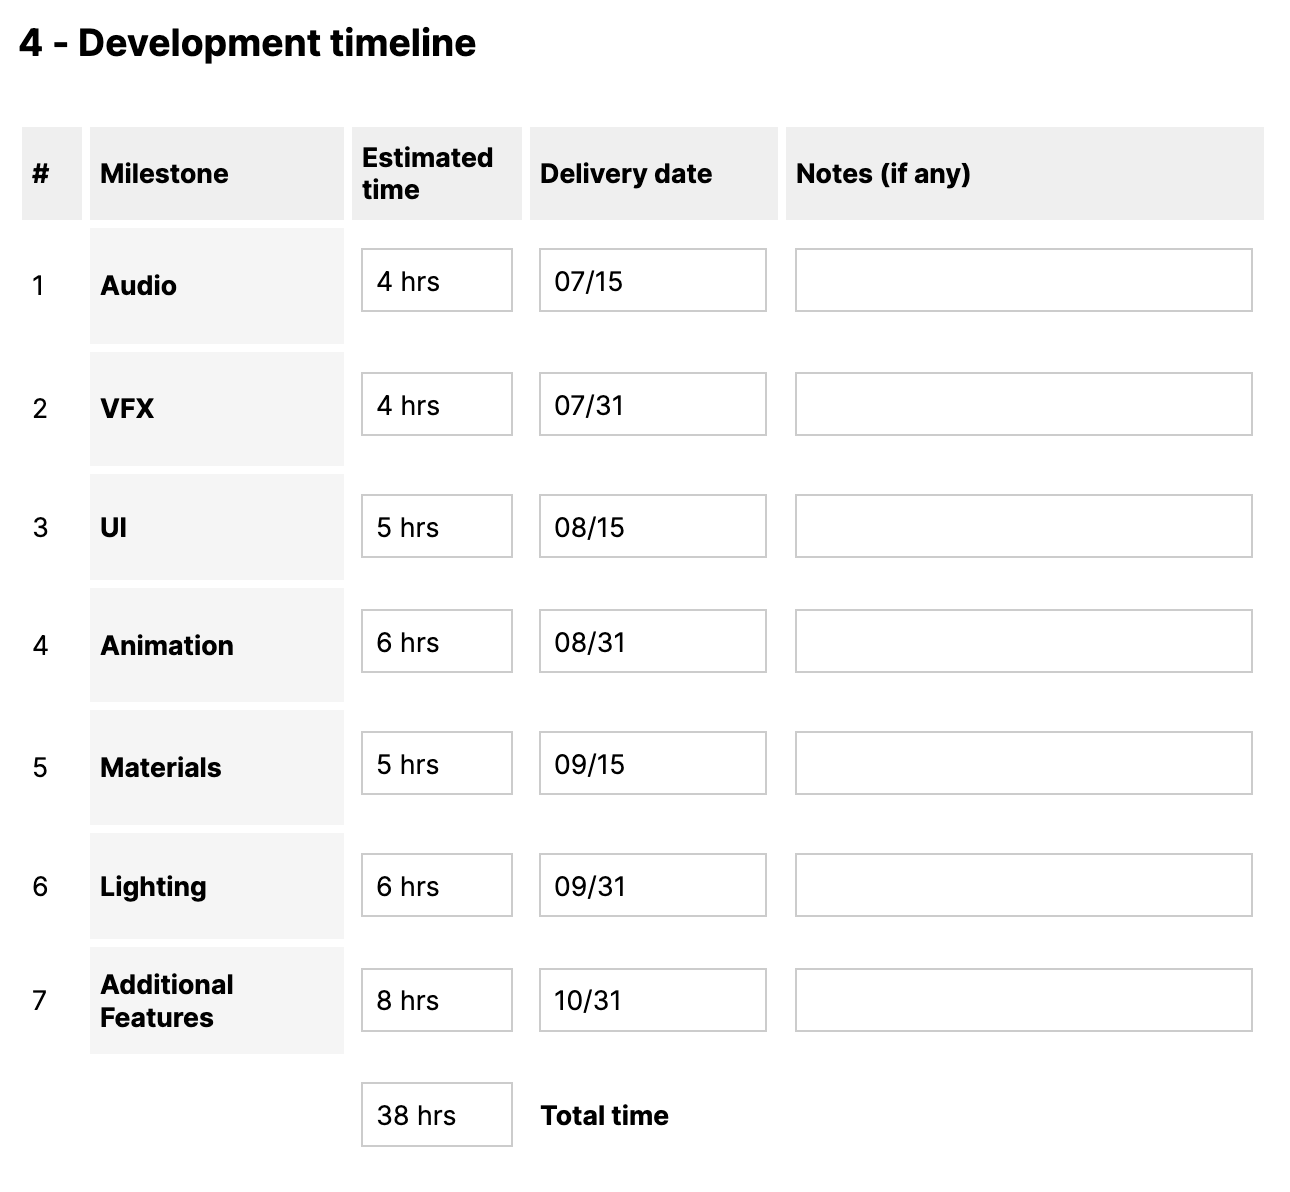
Task: Click Additional Features 8 hrs time field
Action: 436,1000
